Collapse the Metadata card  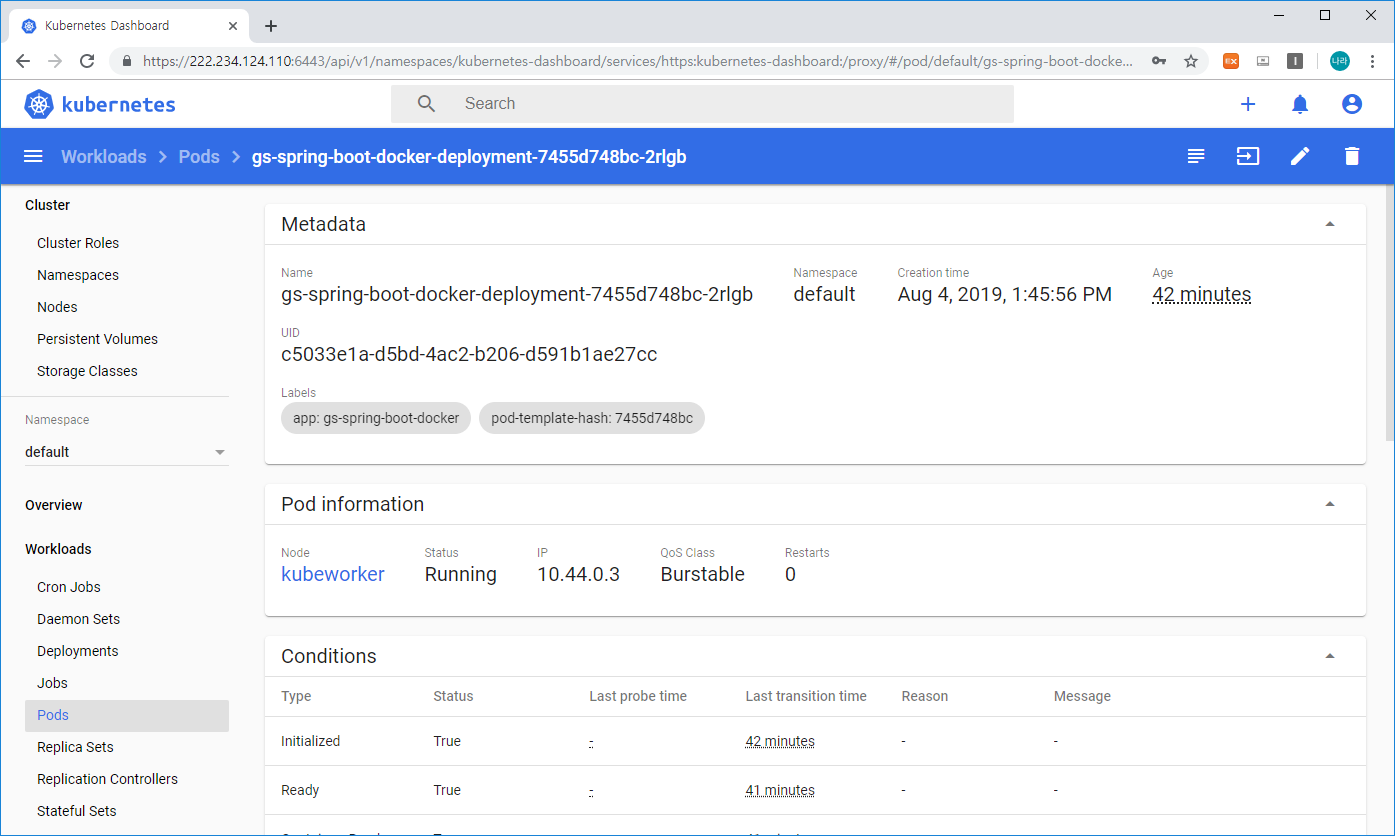coord(1330,224)
